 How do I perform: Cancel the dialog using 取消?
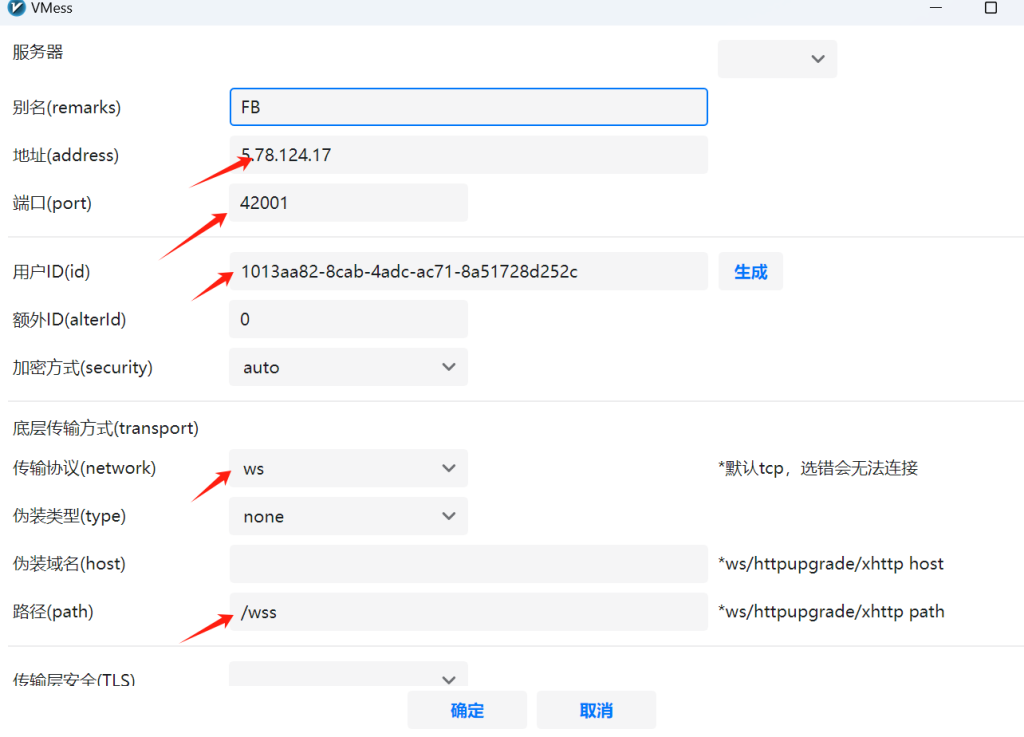click(x=596, y=710)
